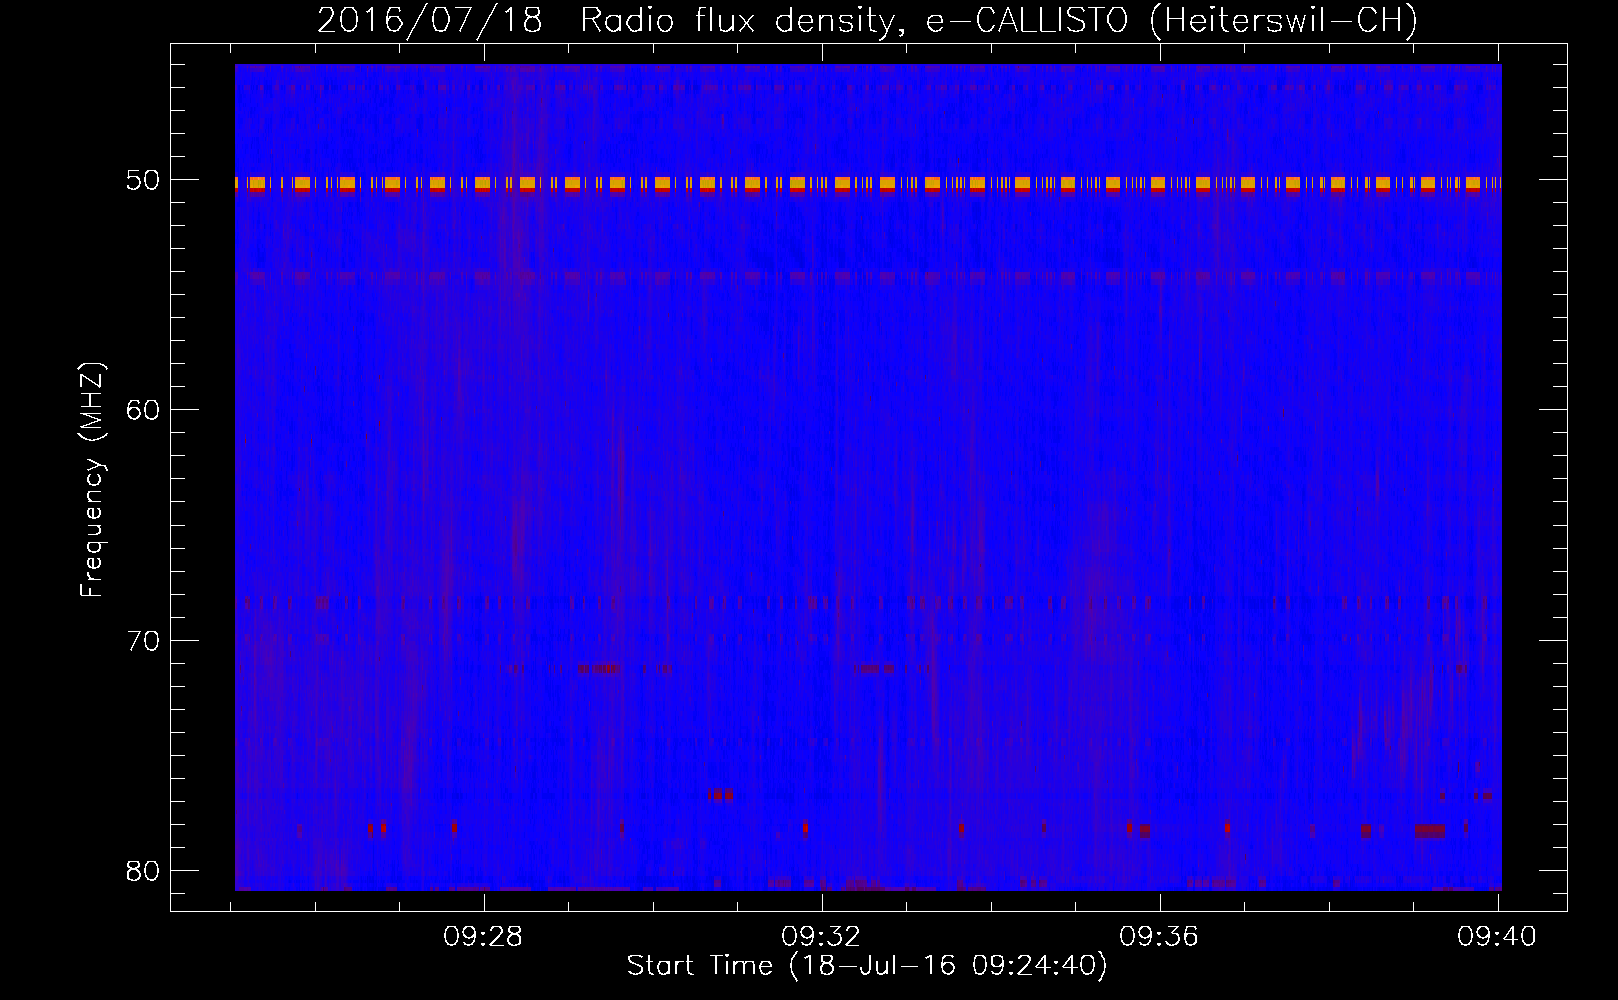Click the orange 50 MHz interference band
The height and width of the screenshot is (1000, 1618).
coord(868,183)
